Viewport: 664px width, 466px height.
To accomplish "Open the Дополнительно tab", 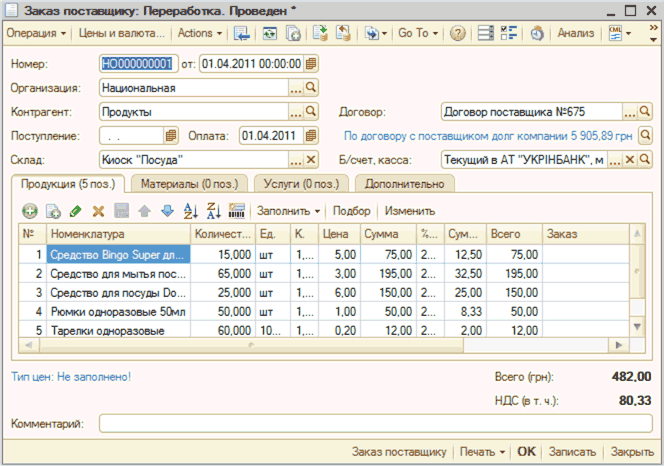I will pos(405,184).
